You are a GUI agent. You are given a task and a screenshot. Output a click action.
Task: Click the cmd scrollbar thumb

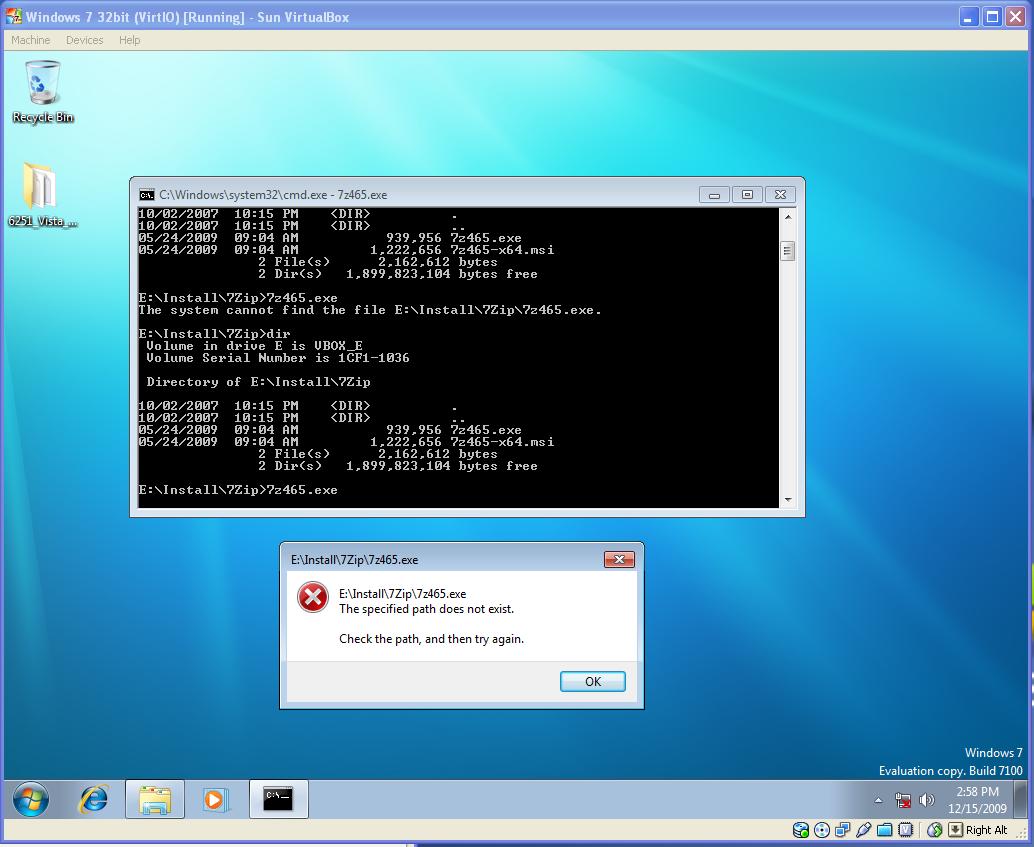point(787,251)
